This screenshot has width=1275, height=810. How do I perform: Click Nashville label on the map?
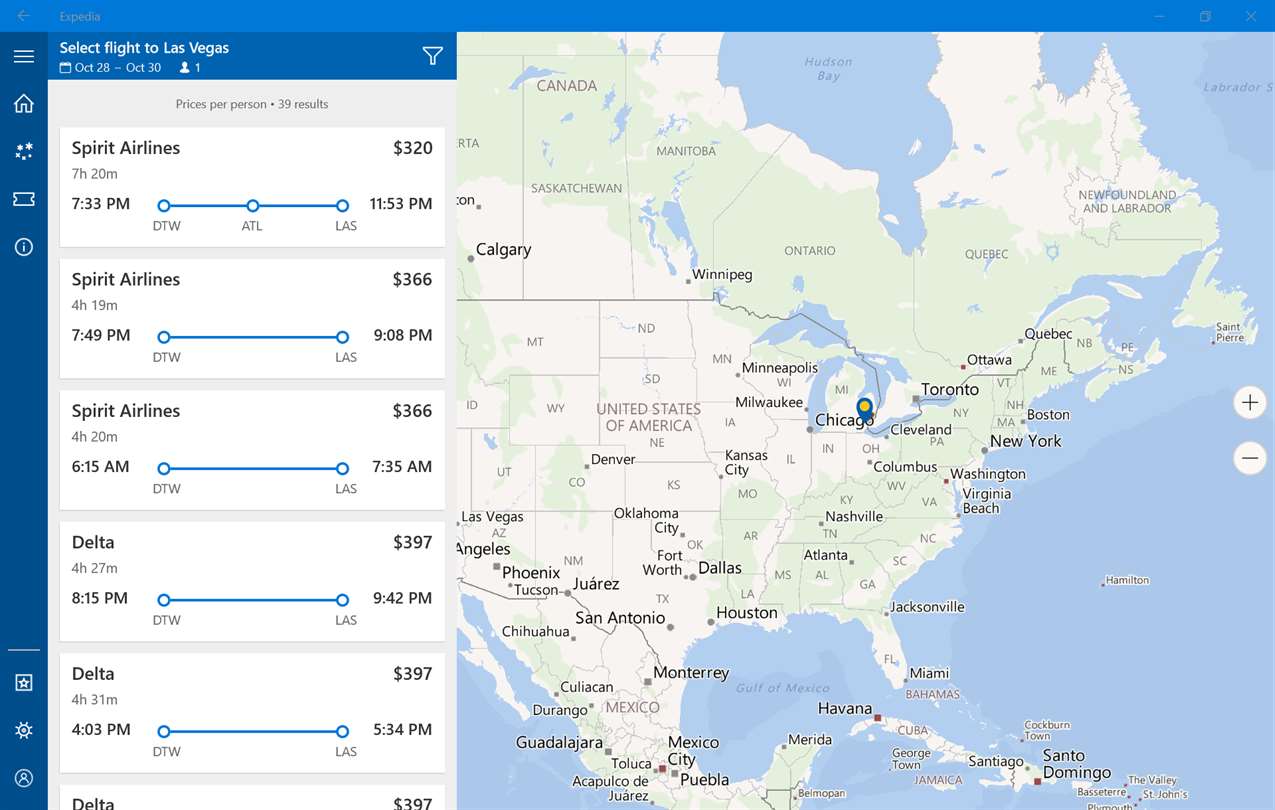click(854, 517)
